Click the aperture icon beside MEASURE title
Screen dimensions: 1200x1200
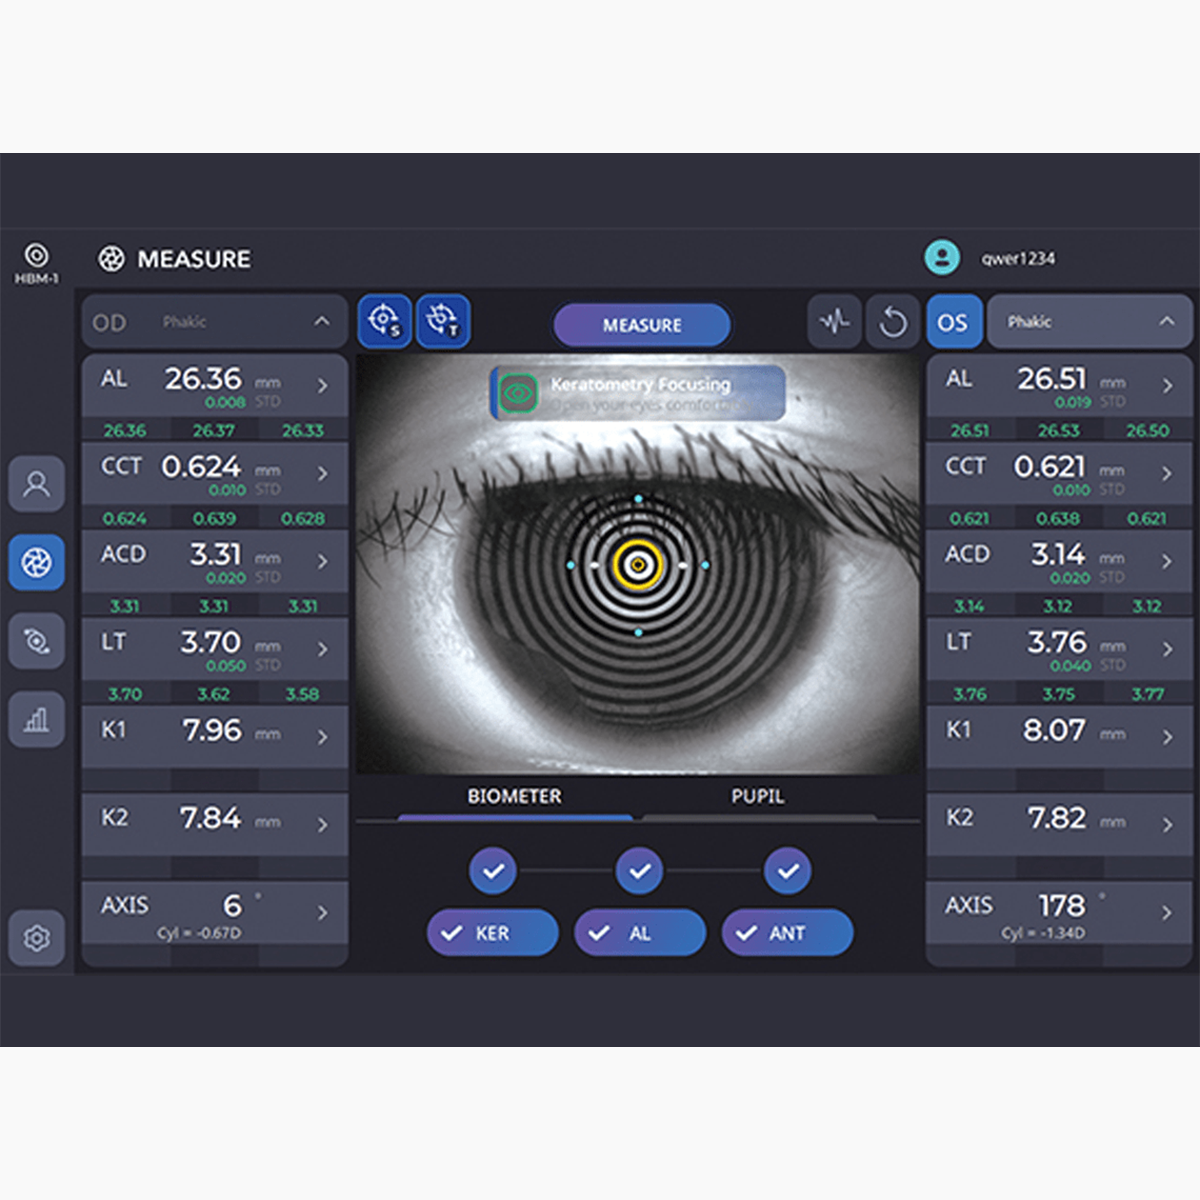111,259
